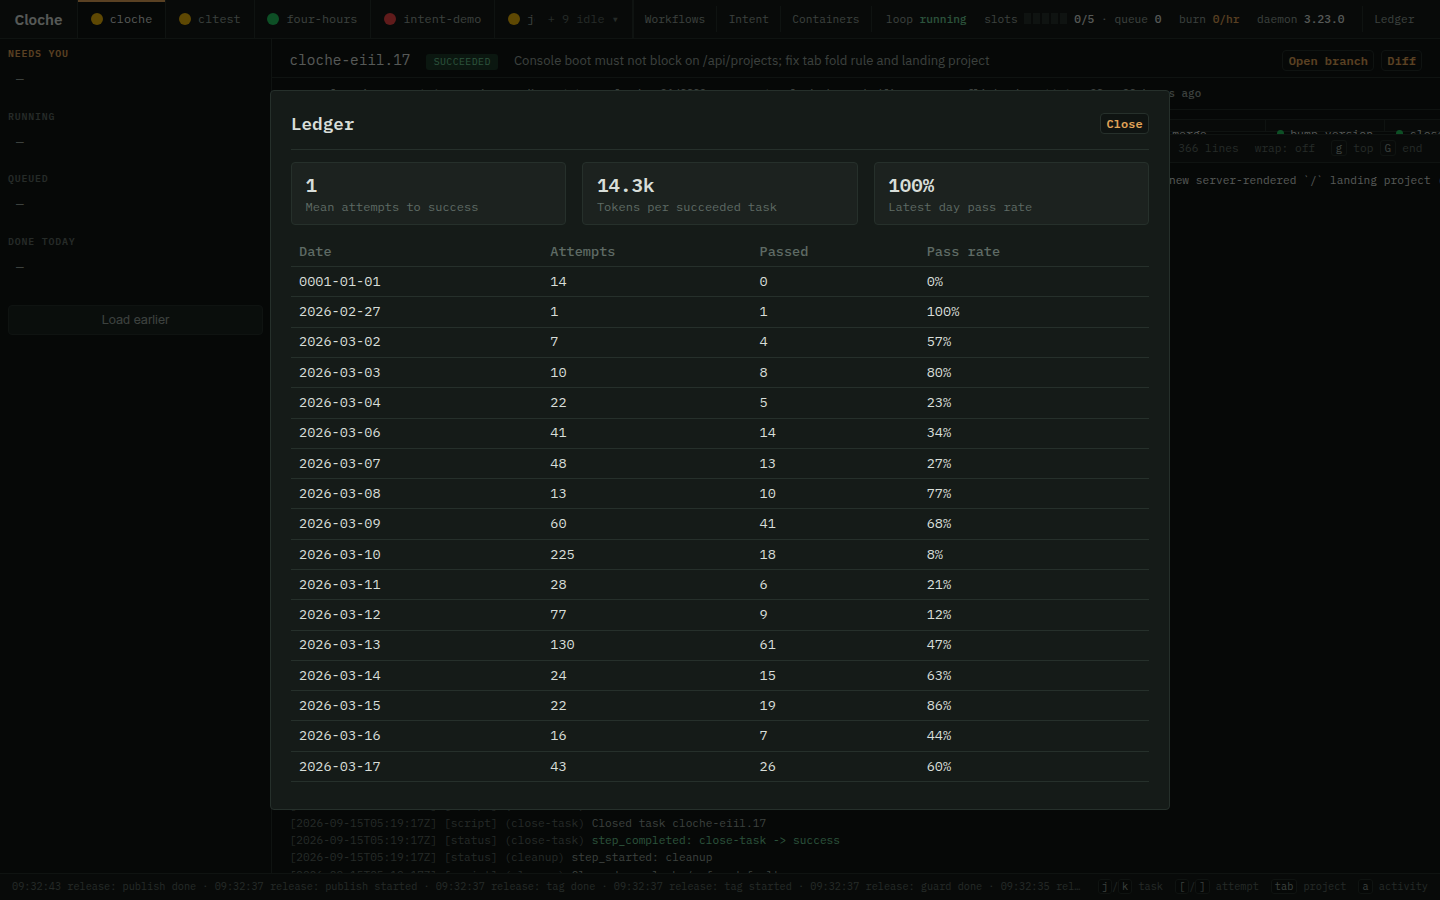
Task: Click the 'tab' project shortcut key
Action: tap(1284, 886)
